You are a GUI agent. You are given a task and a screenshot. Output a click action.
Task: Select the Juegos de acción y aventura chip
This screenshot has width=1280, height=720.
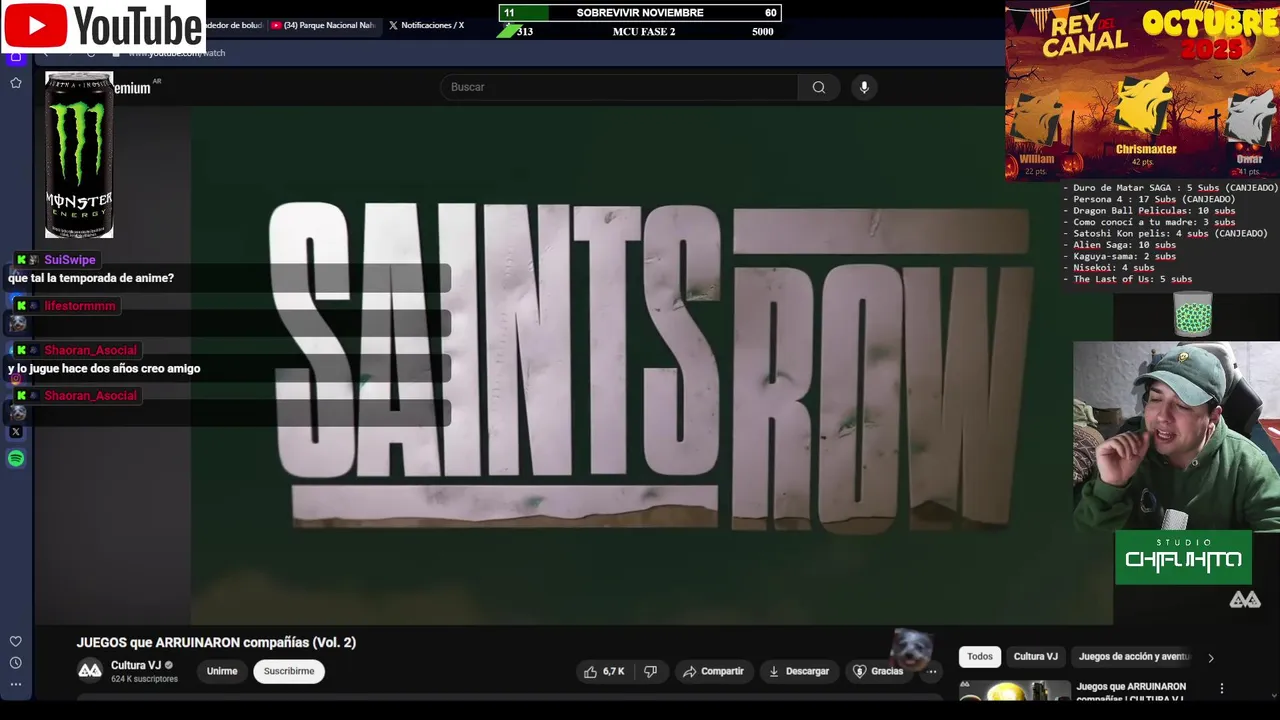pyautogui.click(x=1134, y=657)
